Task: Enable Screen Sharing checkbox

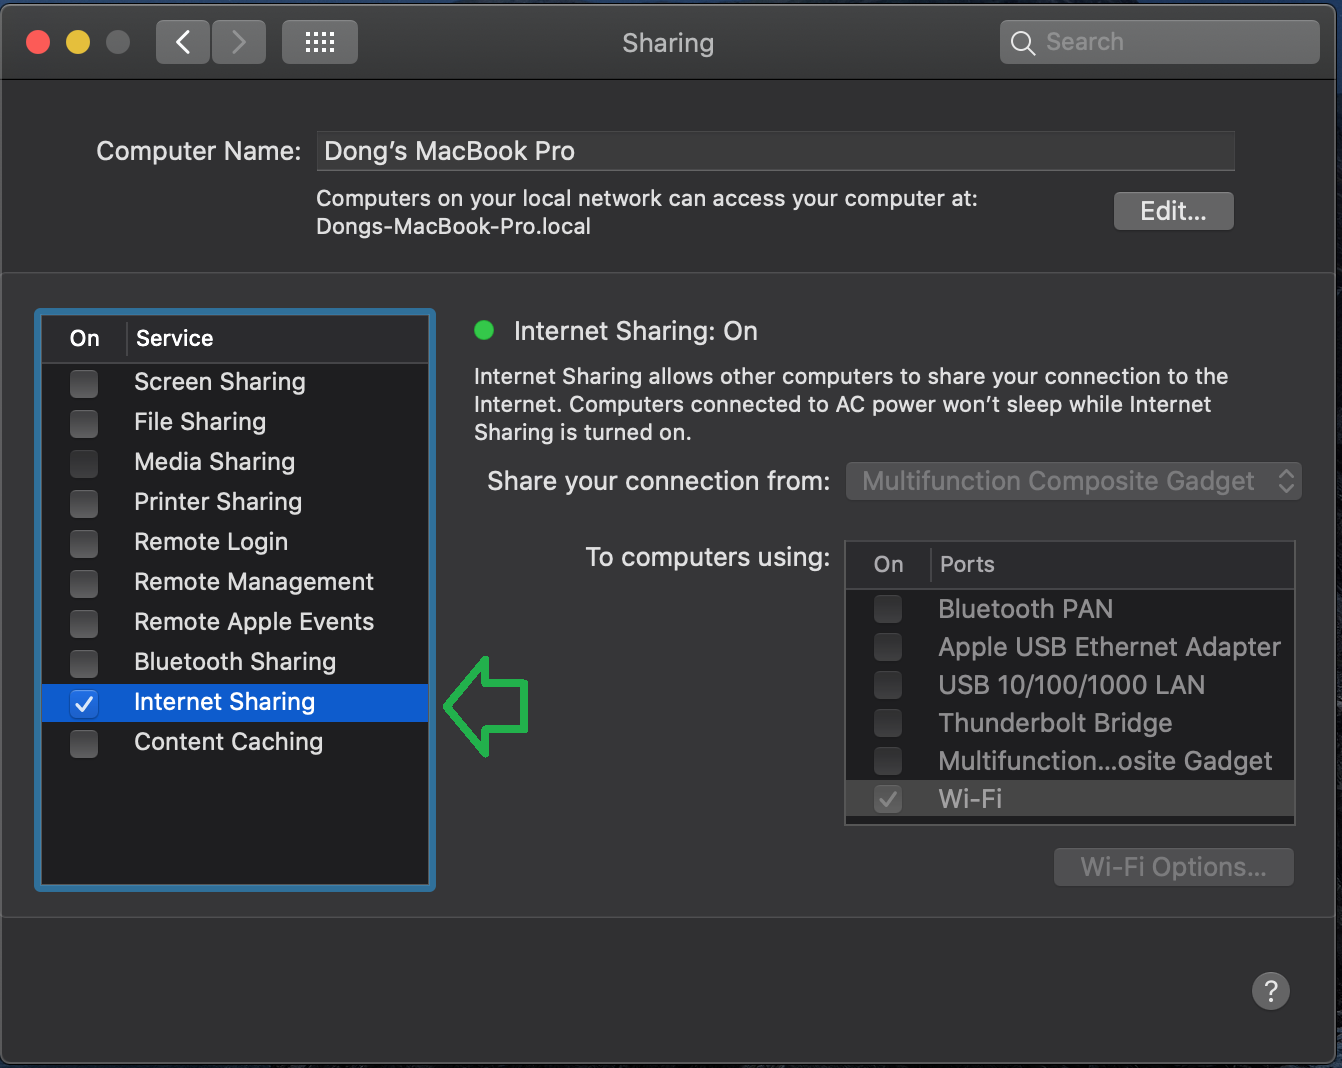Action: point(84,383)
